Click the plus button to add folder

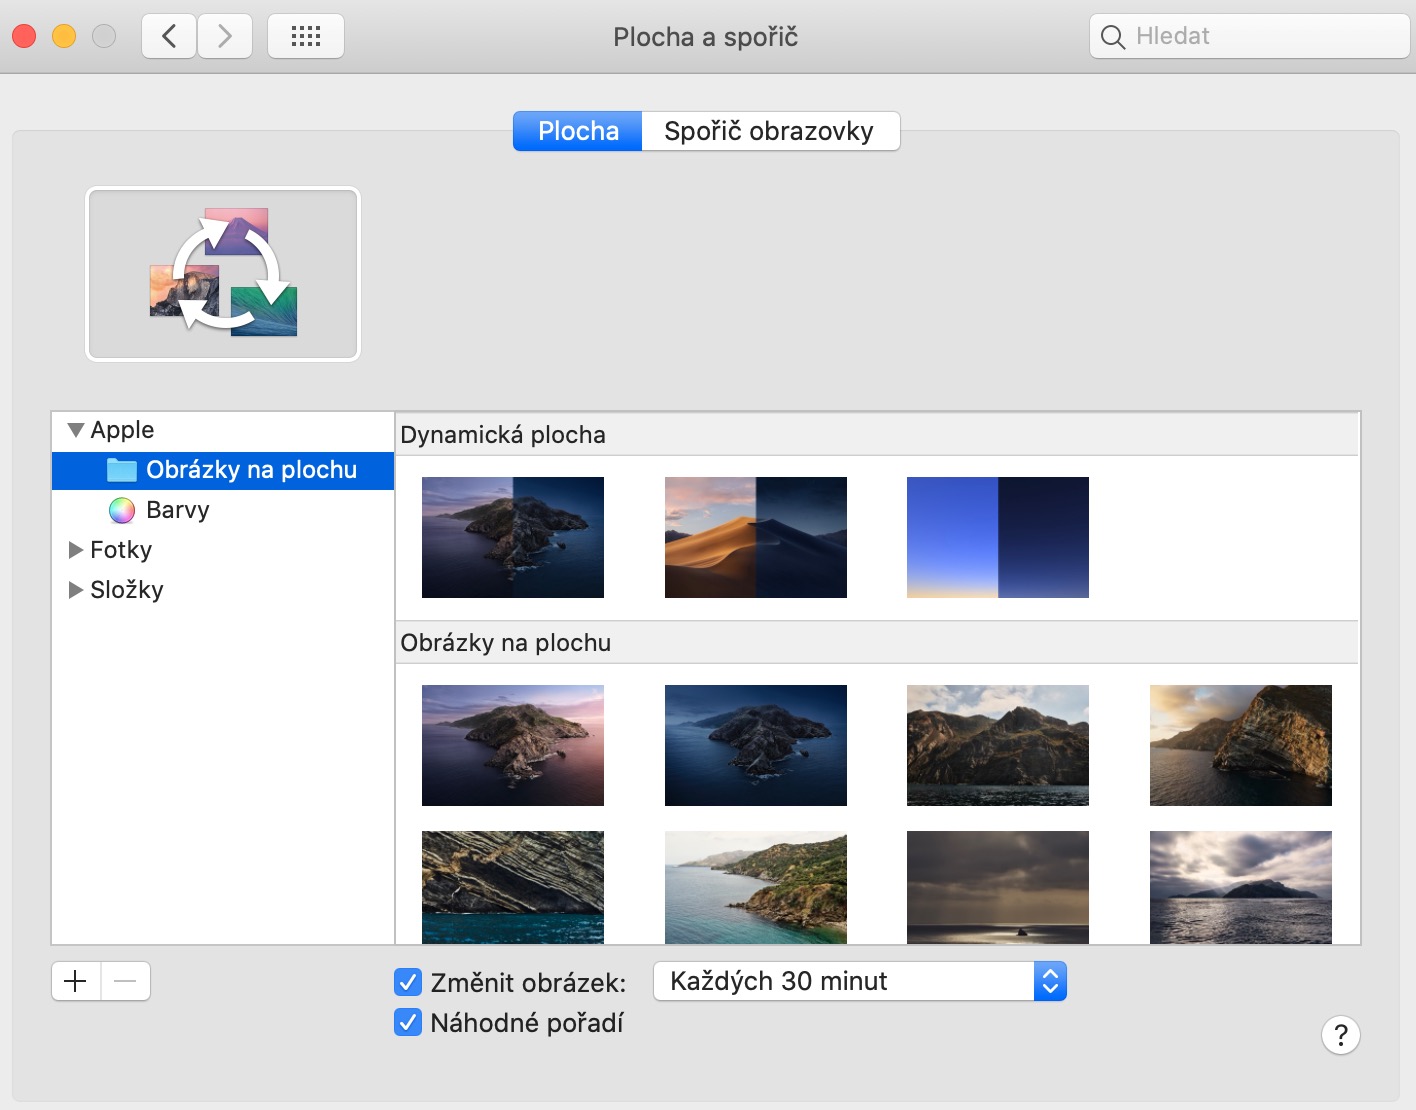coord(76,981)
